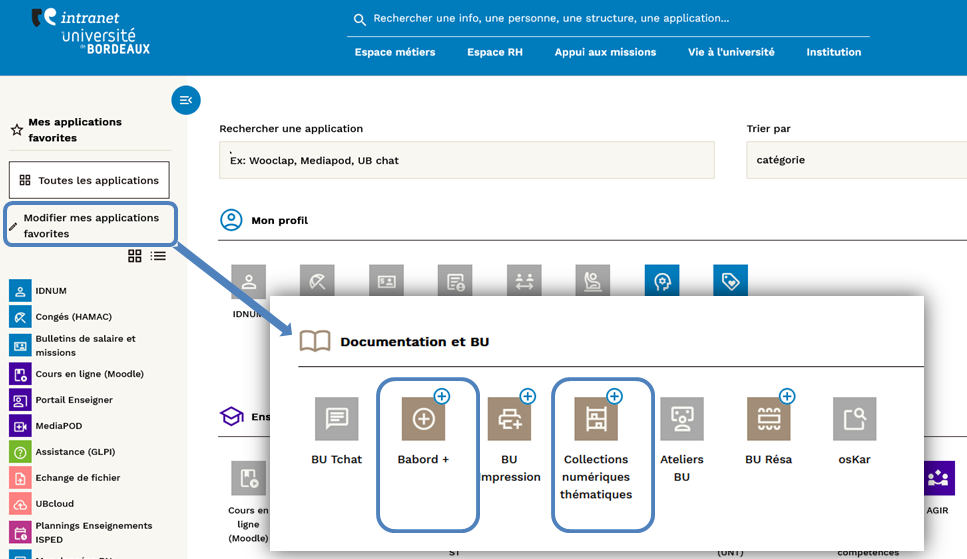This screenshot has width=967, height=559.
Task: Open the Vie à l'université menu
Action: coord(731,52)
